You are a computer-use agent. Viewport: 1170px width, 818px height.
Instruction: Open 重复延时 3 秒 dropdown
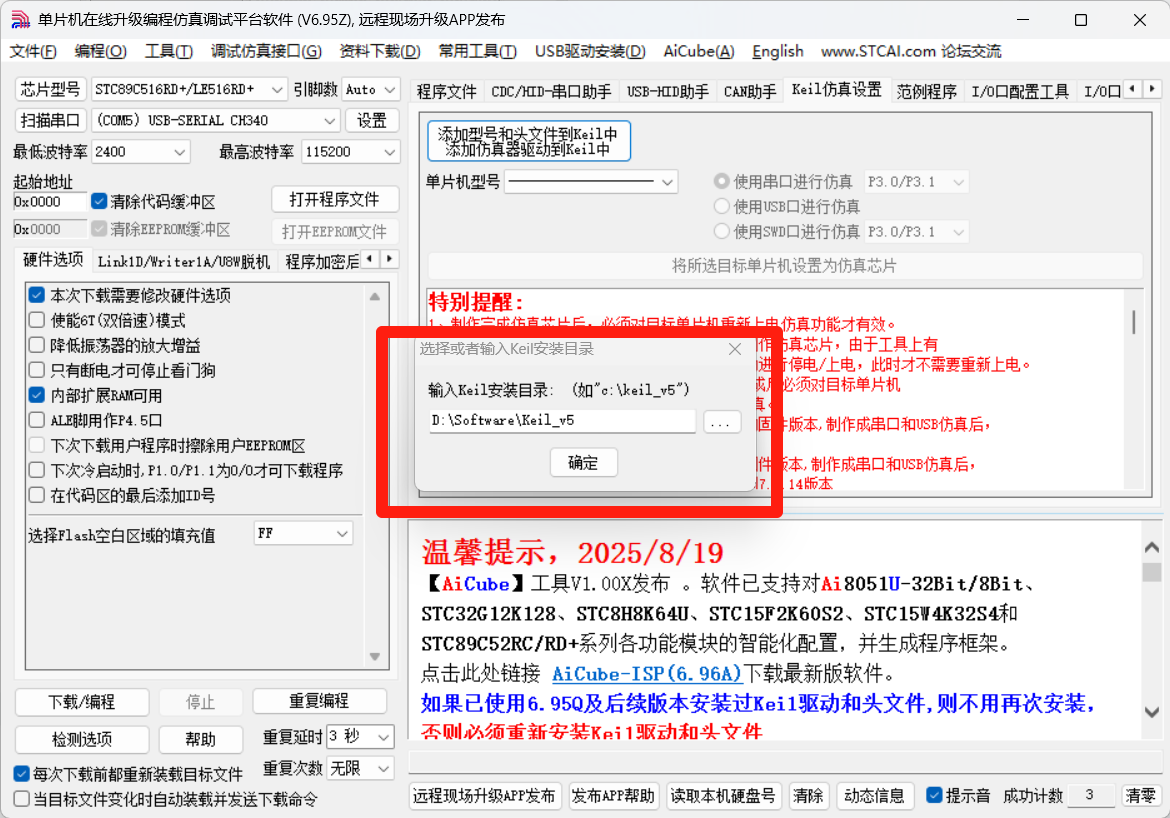[360, 737]
